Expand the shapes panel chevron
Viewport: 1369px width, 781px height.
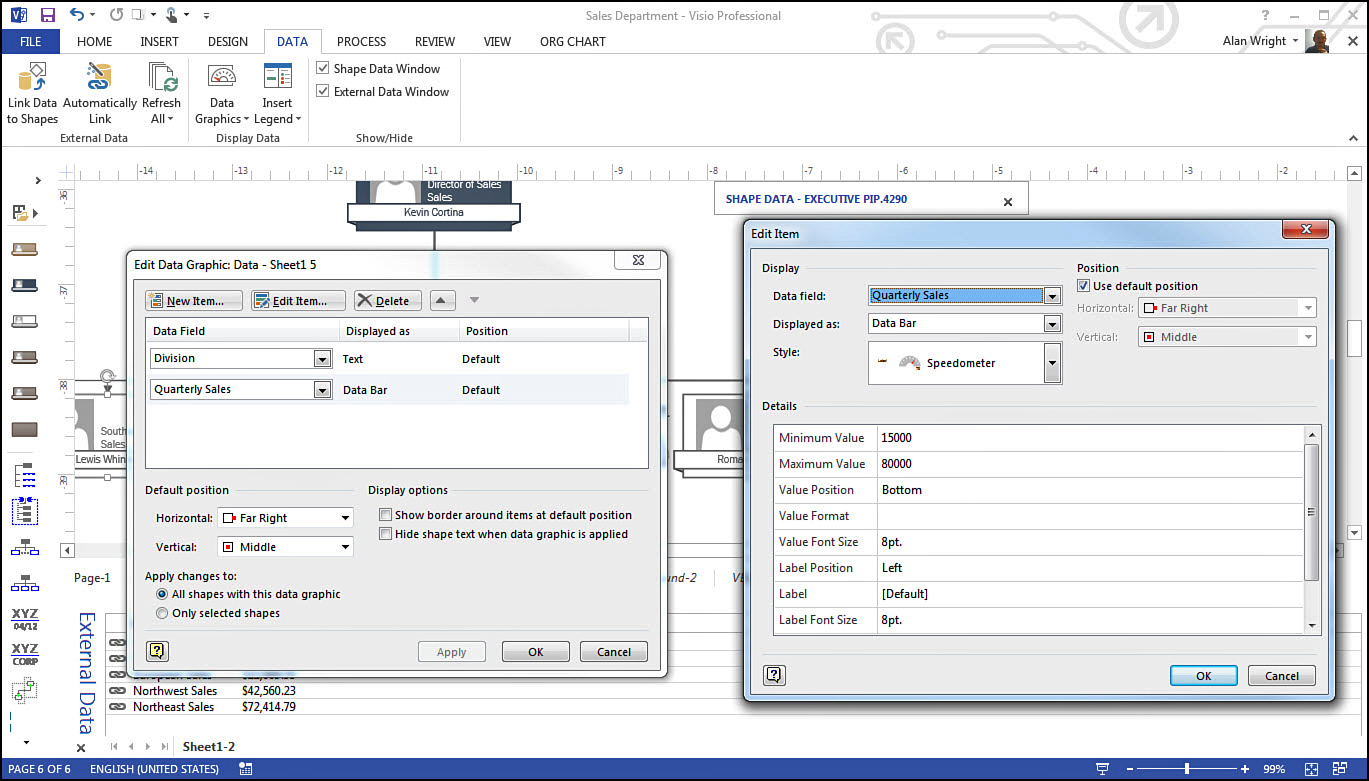click(x=38, y=181)
